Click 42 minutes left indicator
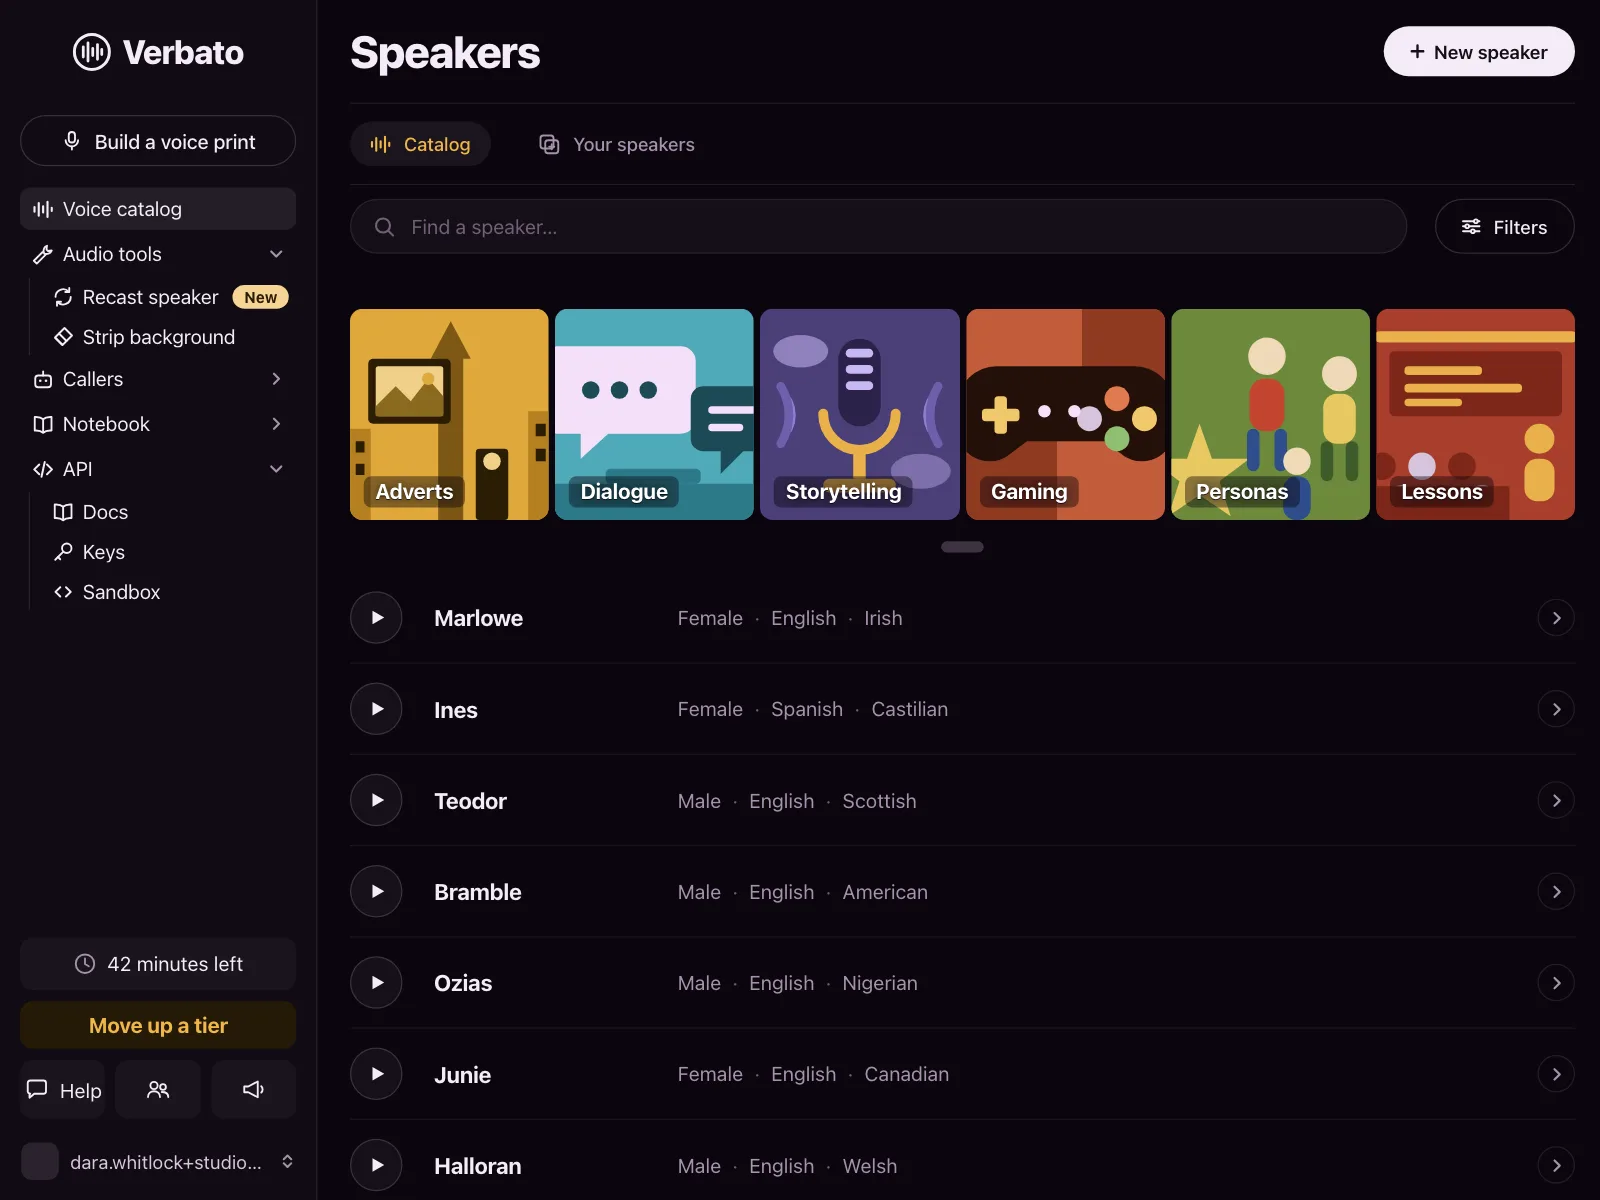The height and width of the screenshot is (1200, 1600). (158, 964)
